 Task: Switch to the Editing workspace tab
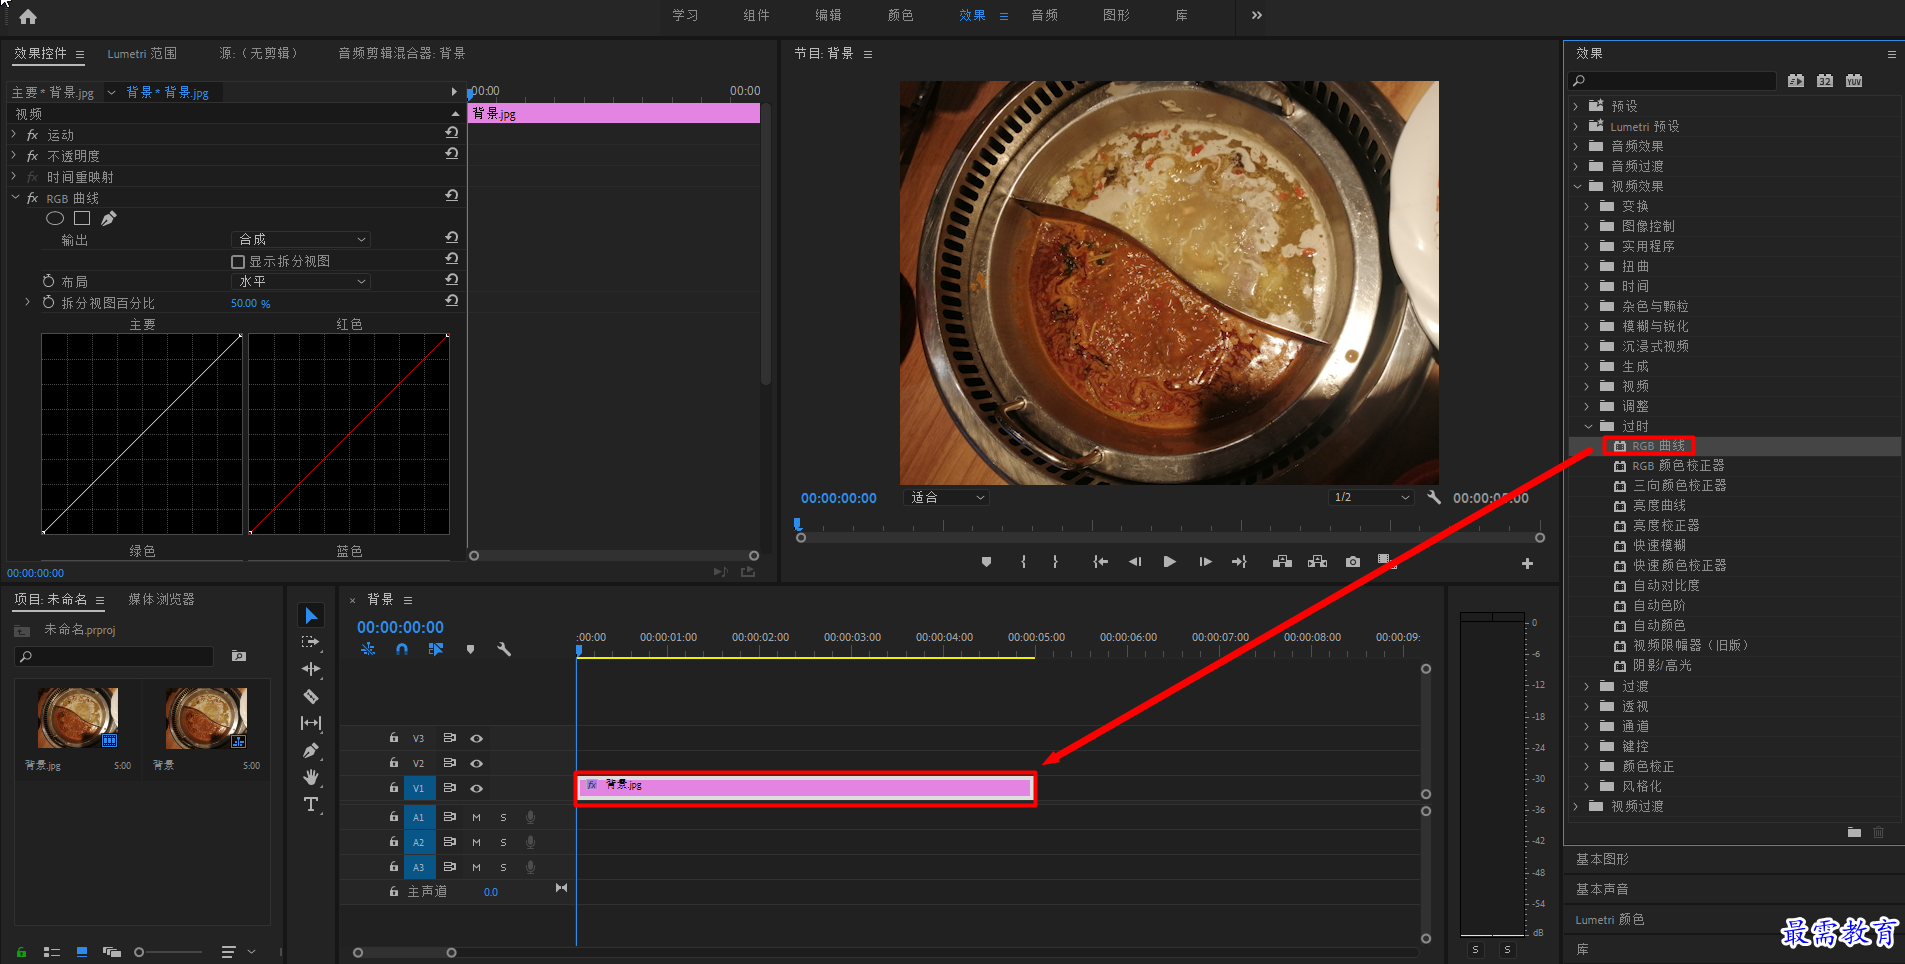pos(828,15)
